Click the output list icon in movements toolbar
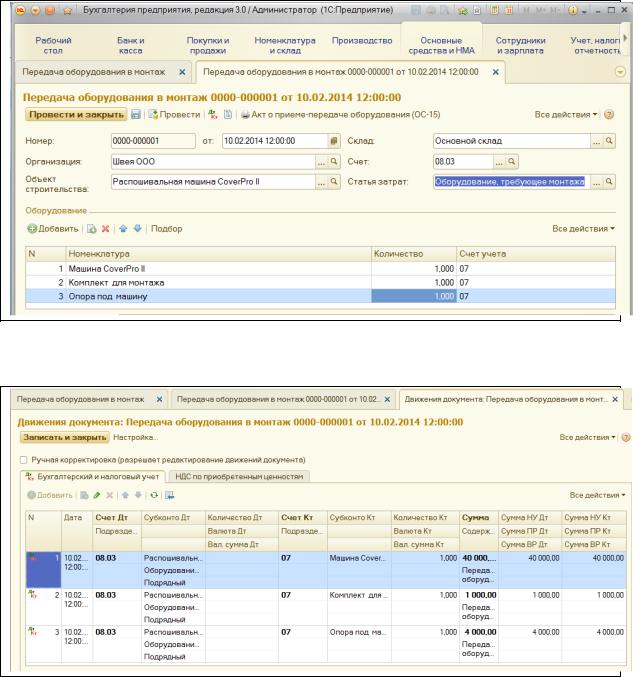This screenshot has width=633, height=677. [x=169, y=495]
